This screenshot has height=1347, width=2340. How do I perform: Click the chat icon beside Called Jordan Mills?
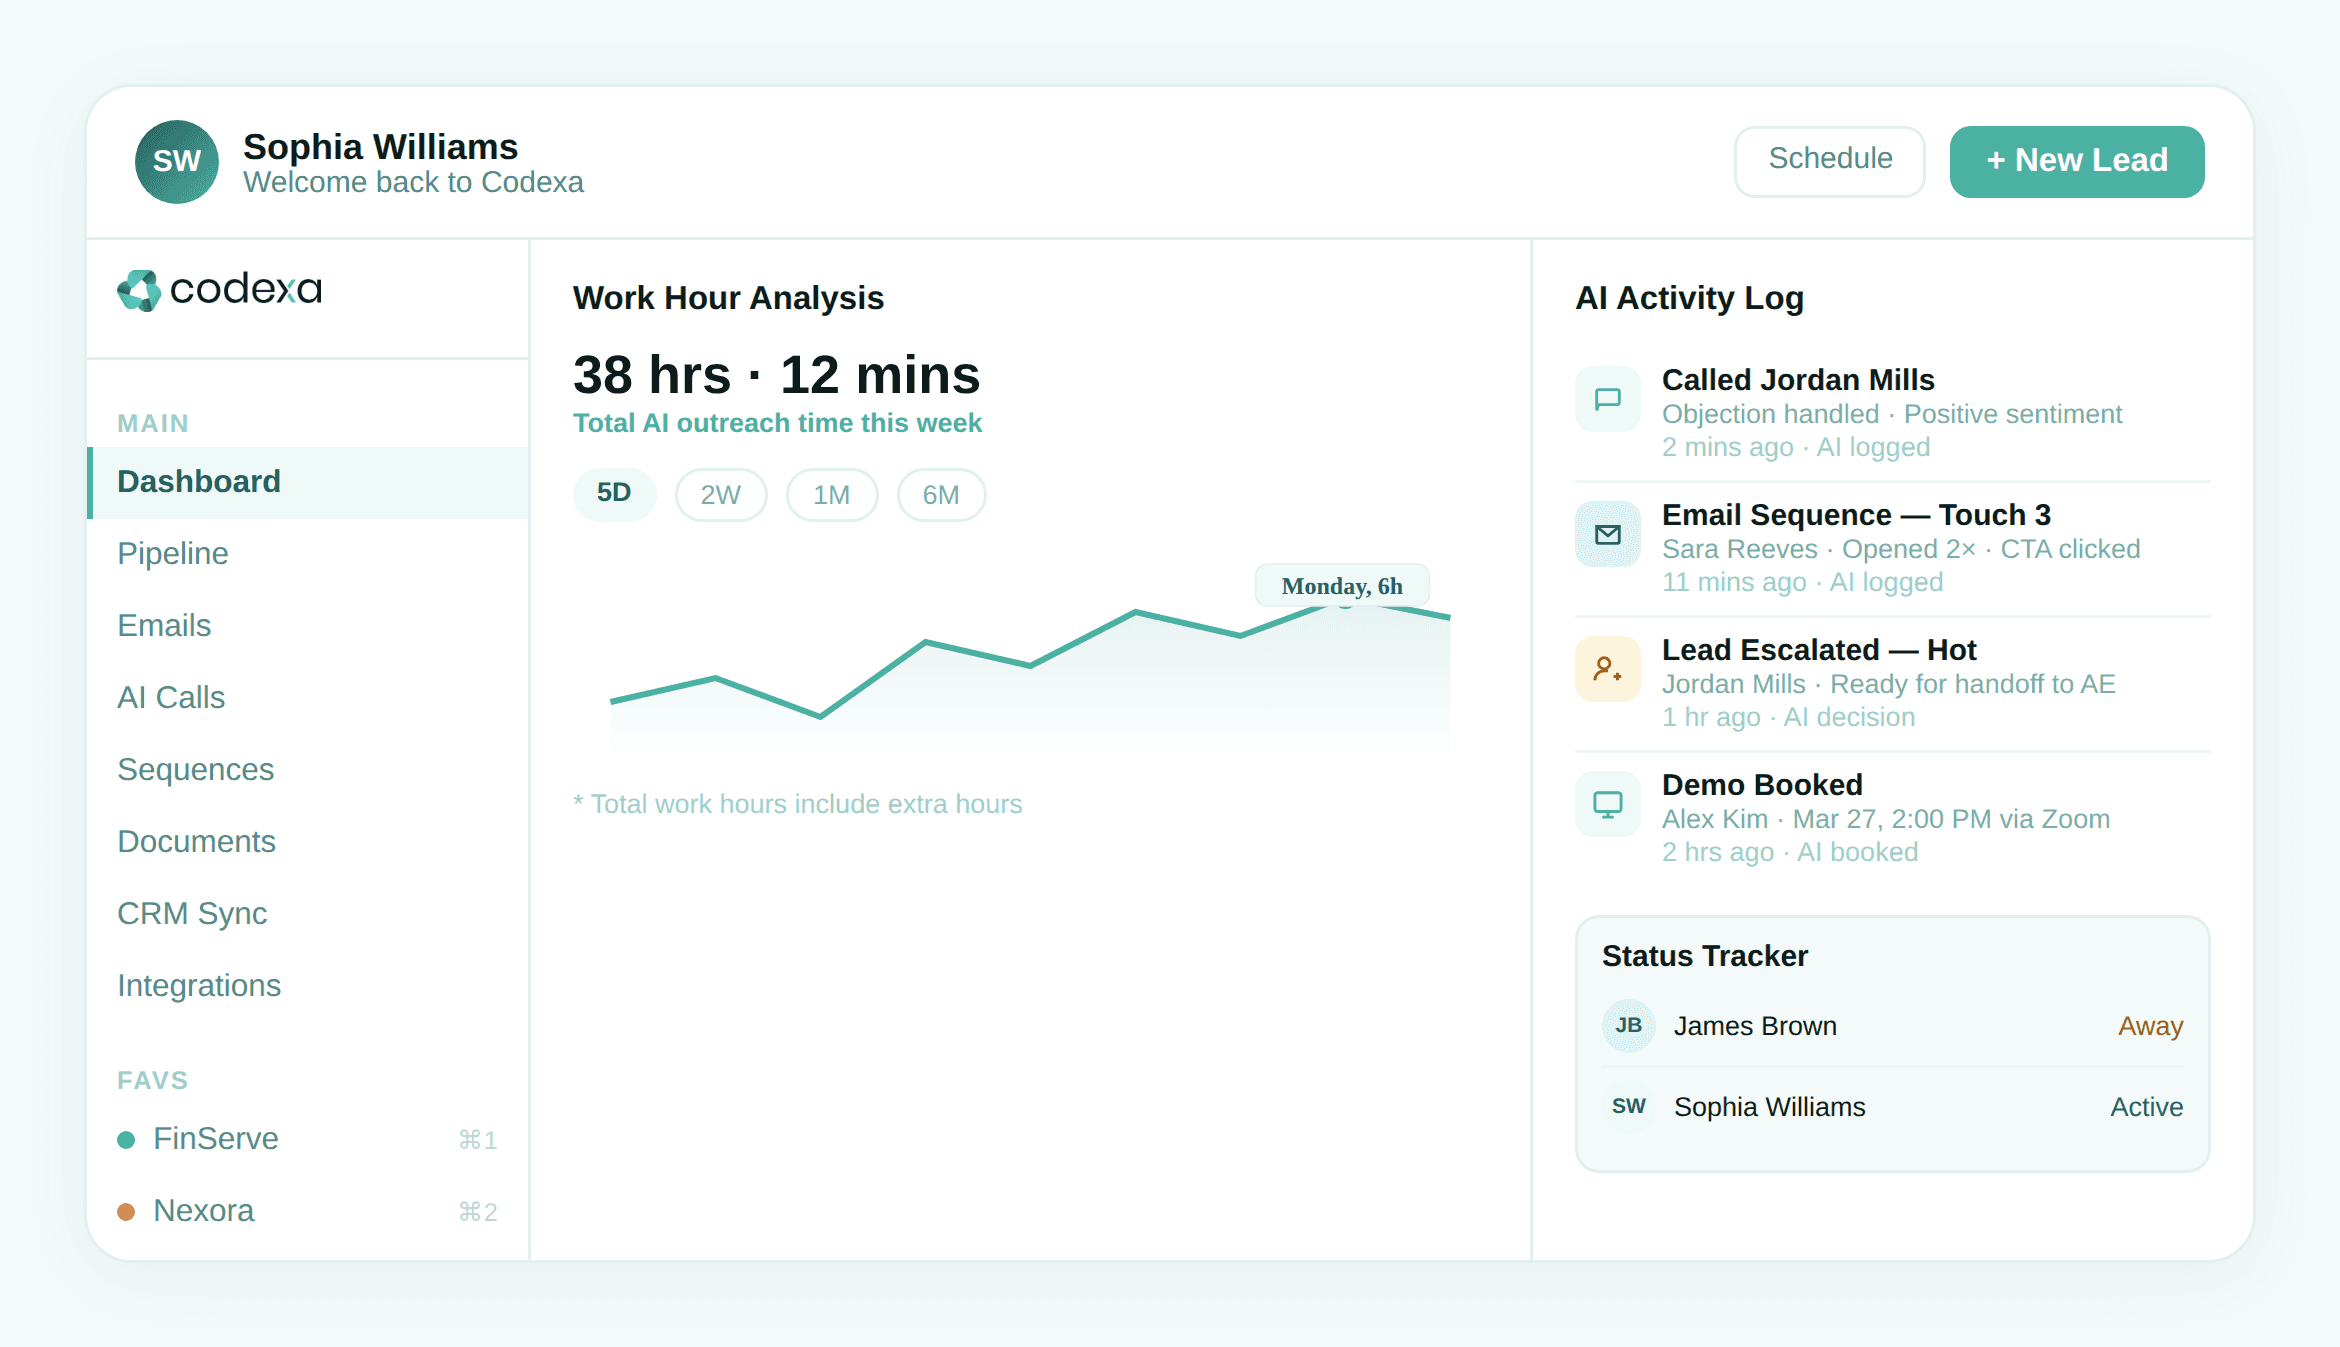click(x=1607, y=399)
